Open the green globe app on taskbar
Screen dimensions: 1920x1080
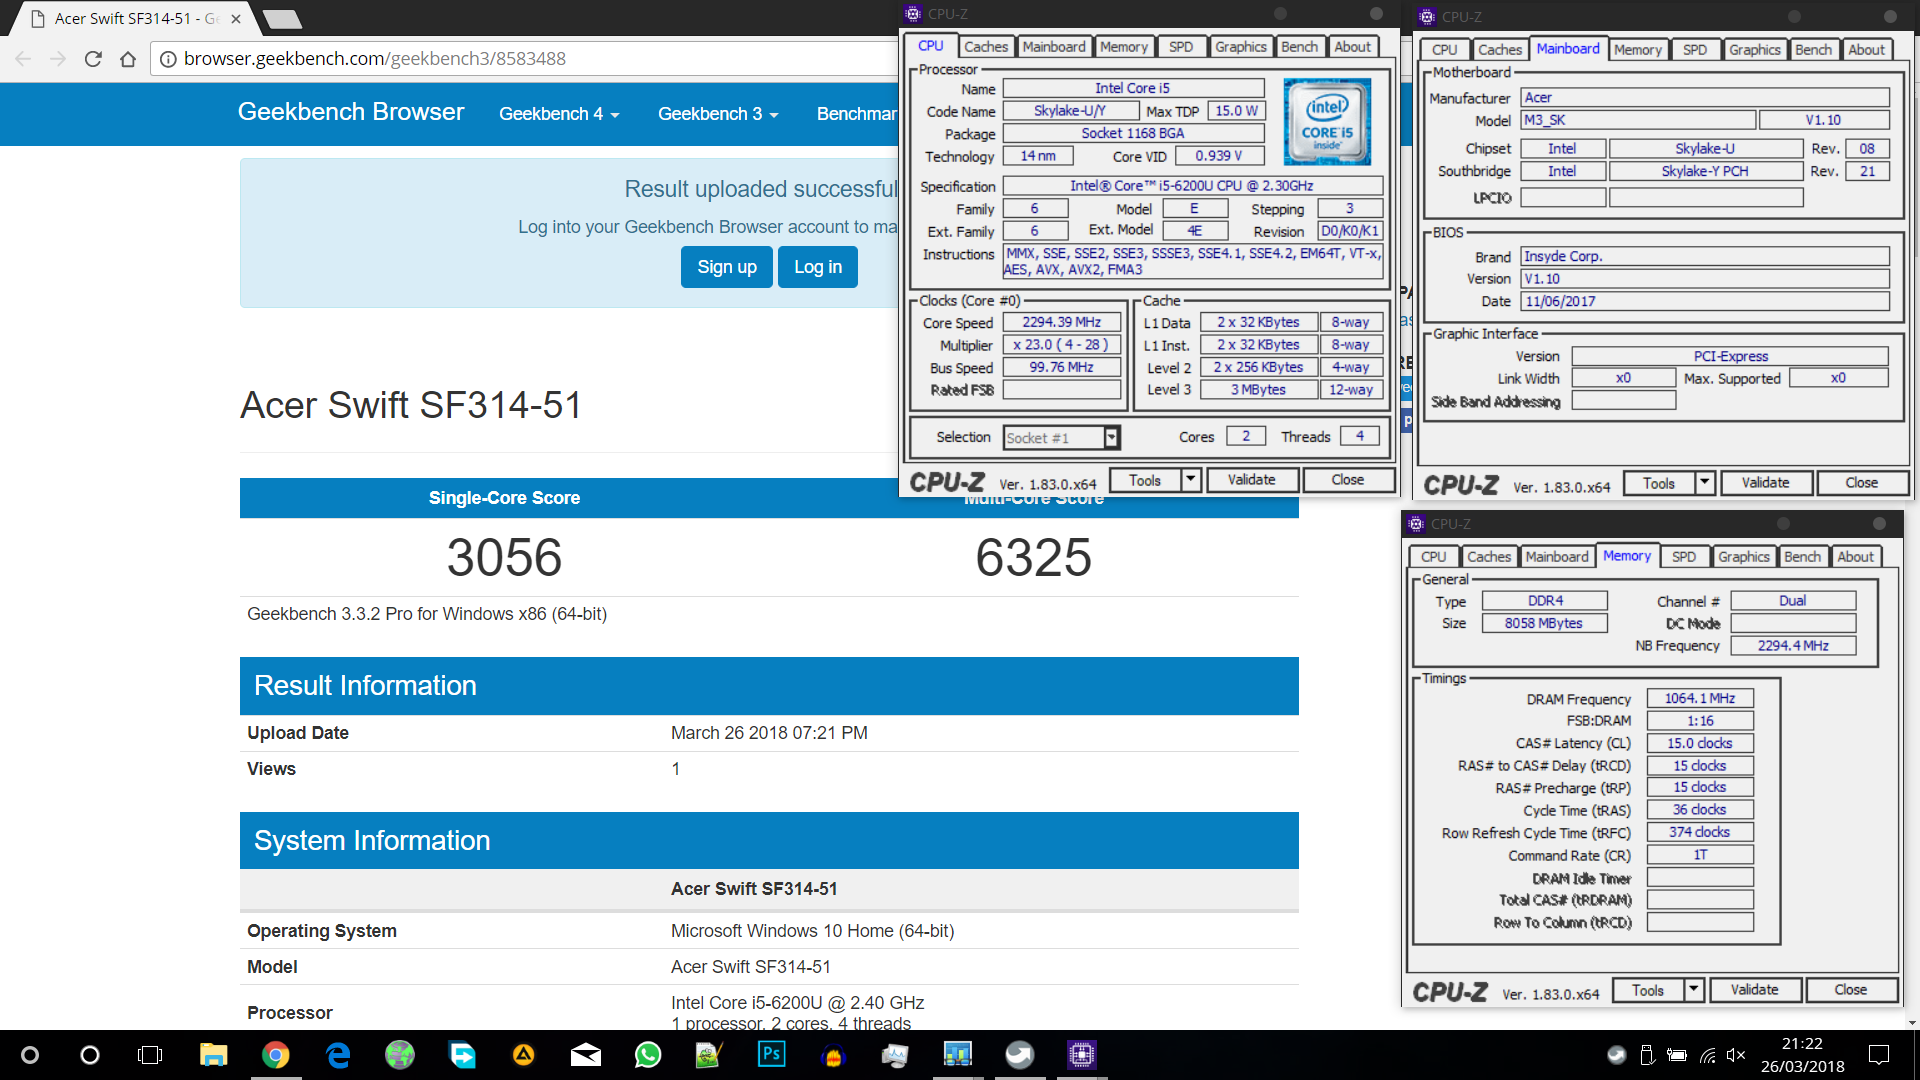pyautogui.click(x=400, y=1055)
